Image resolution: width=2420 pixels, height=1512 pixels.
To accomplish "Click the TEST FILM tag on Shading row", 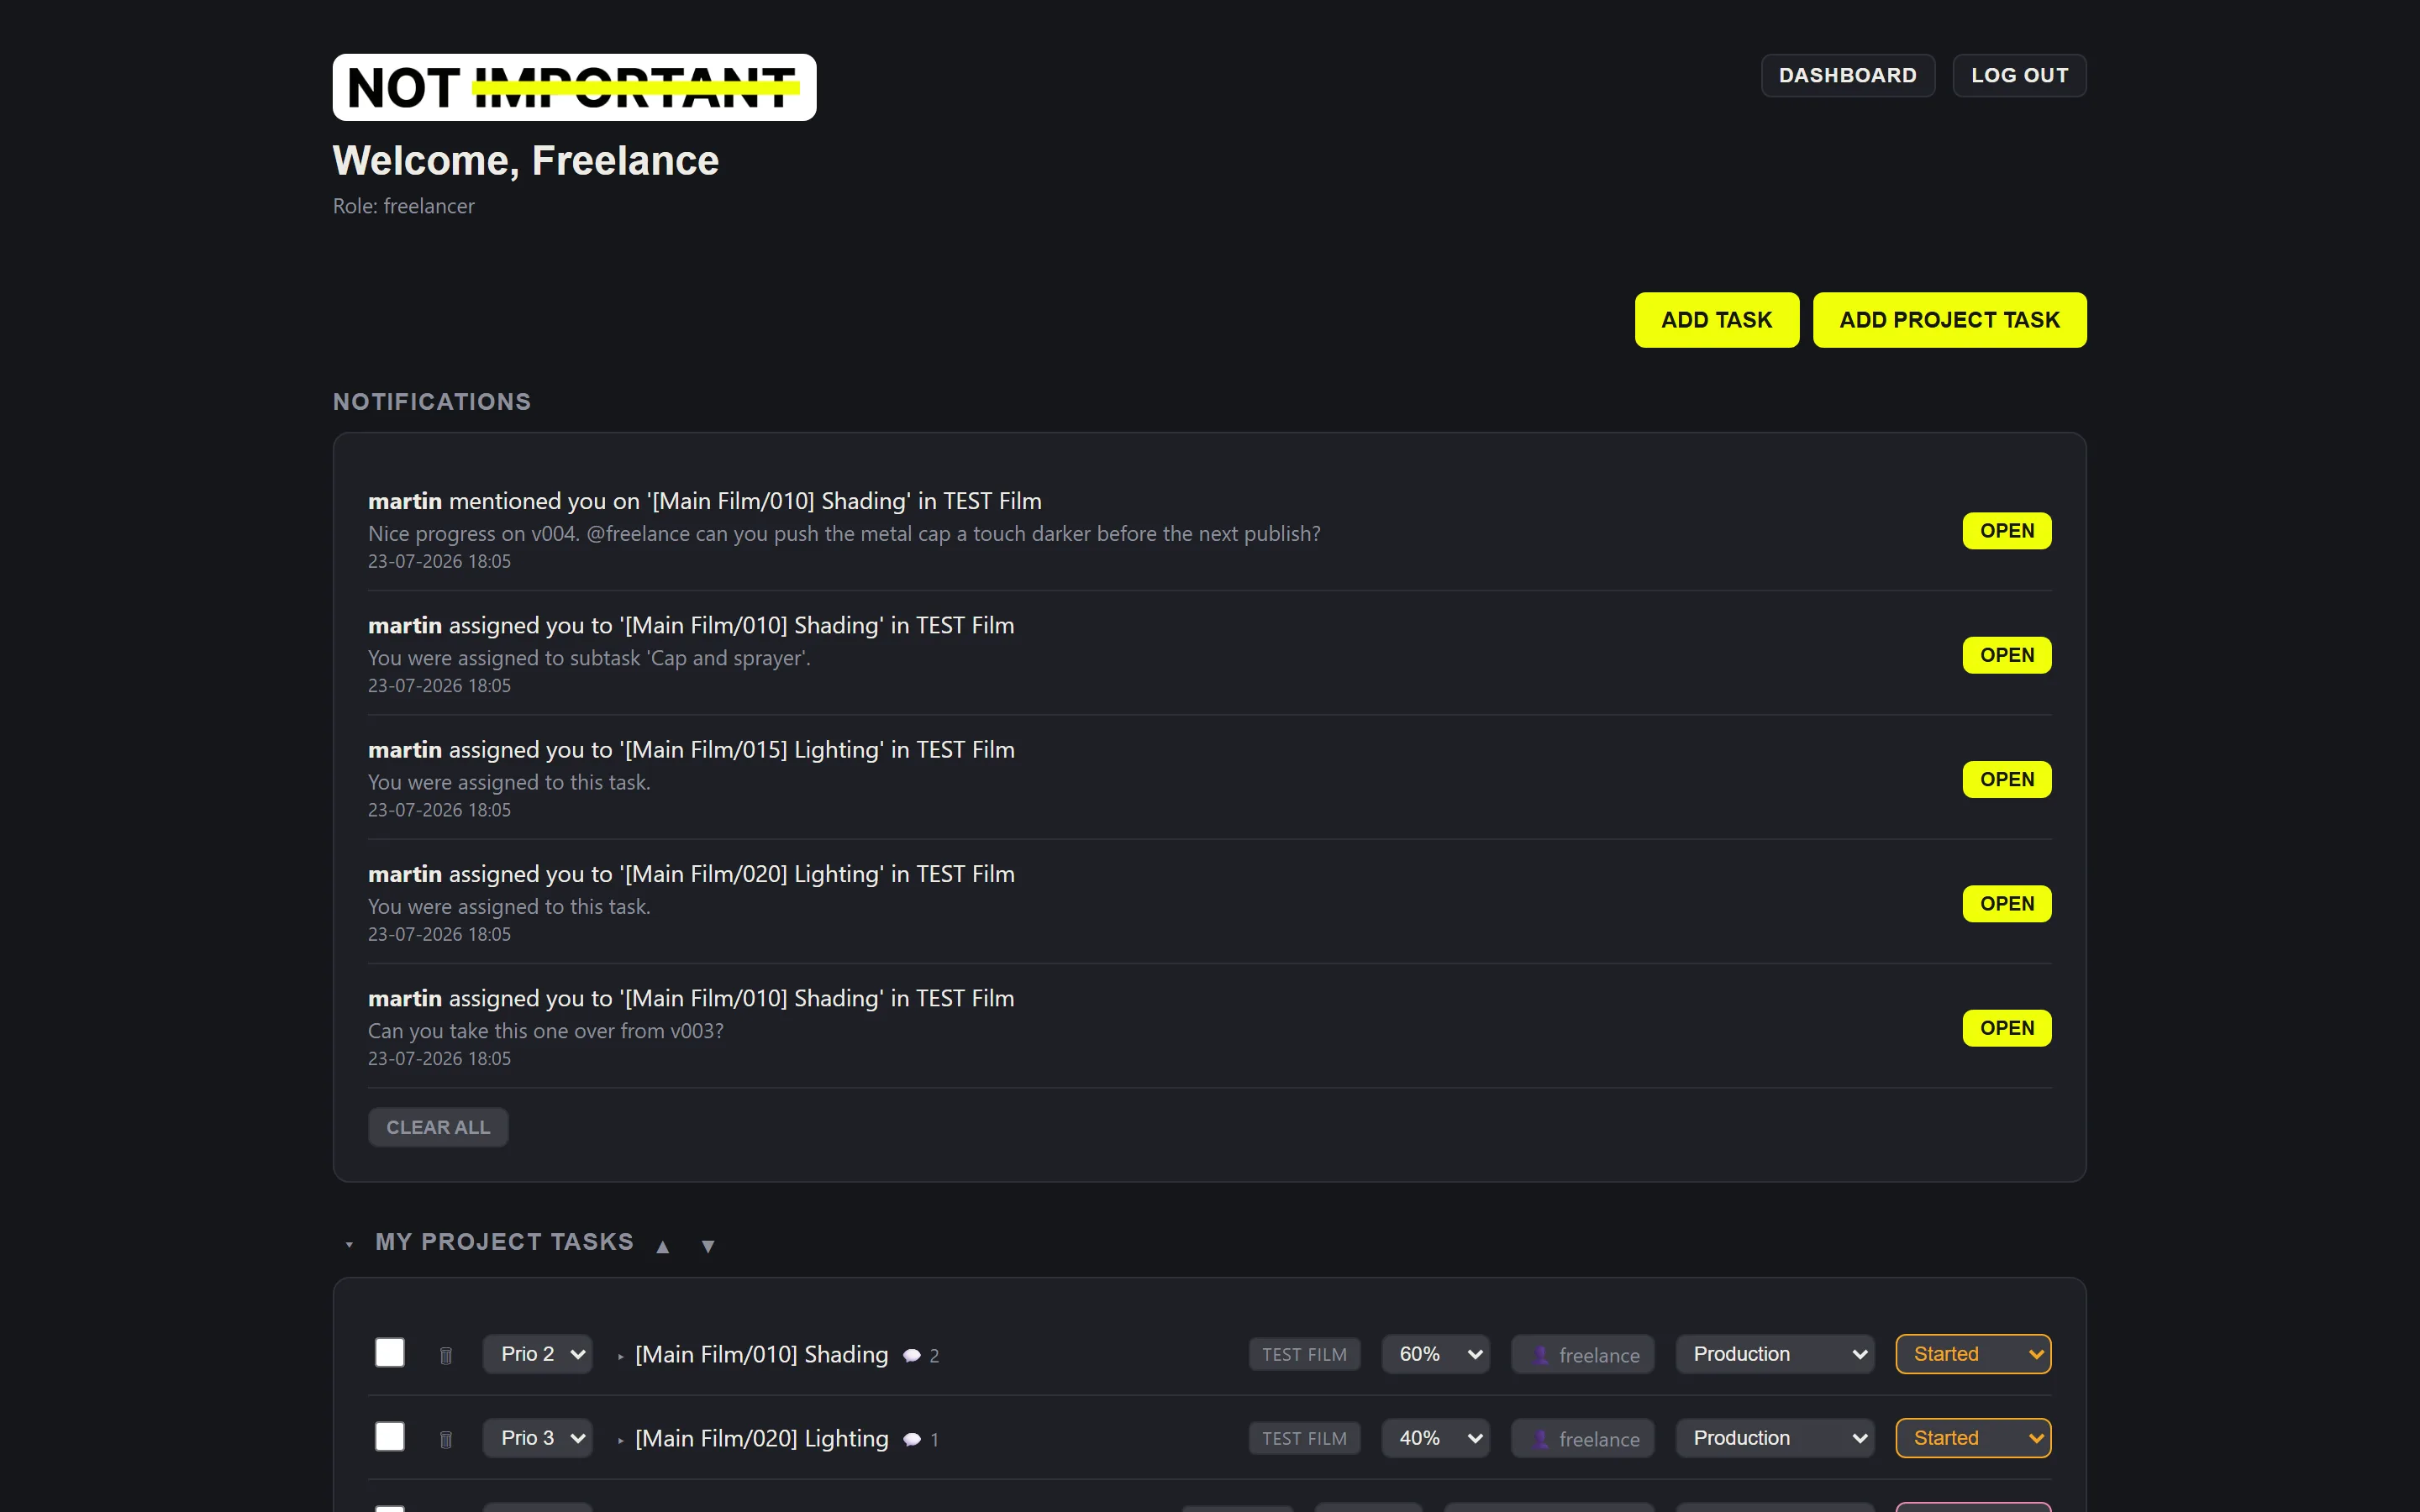I will pyautogui.click(x=1304, y=1355).
